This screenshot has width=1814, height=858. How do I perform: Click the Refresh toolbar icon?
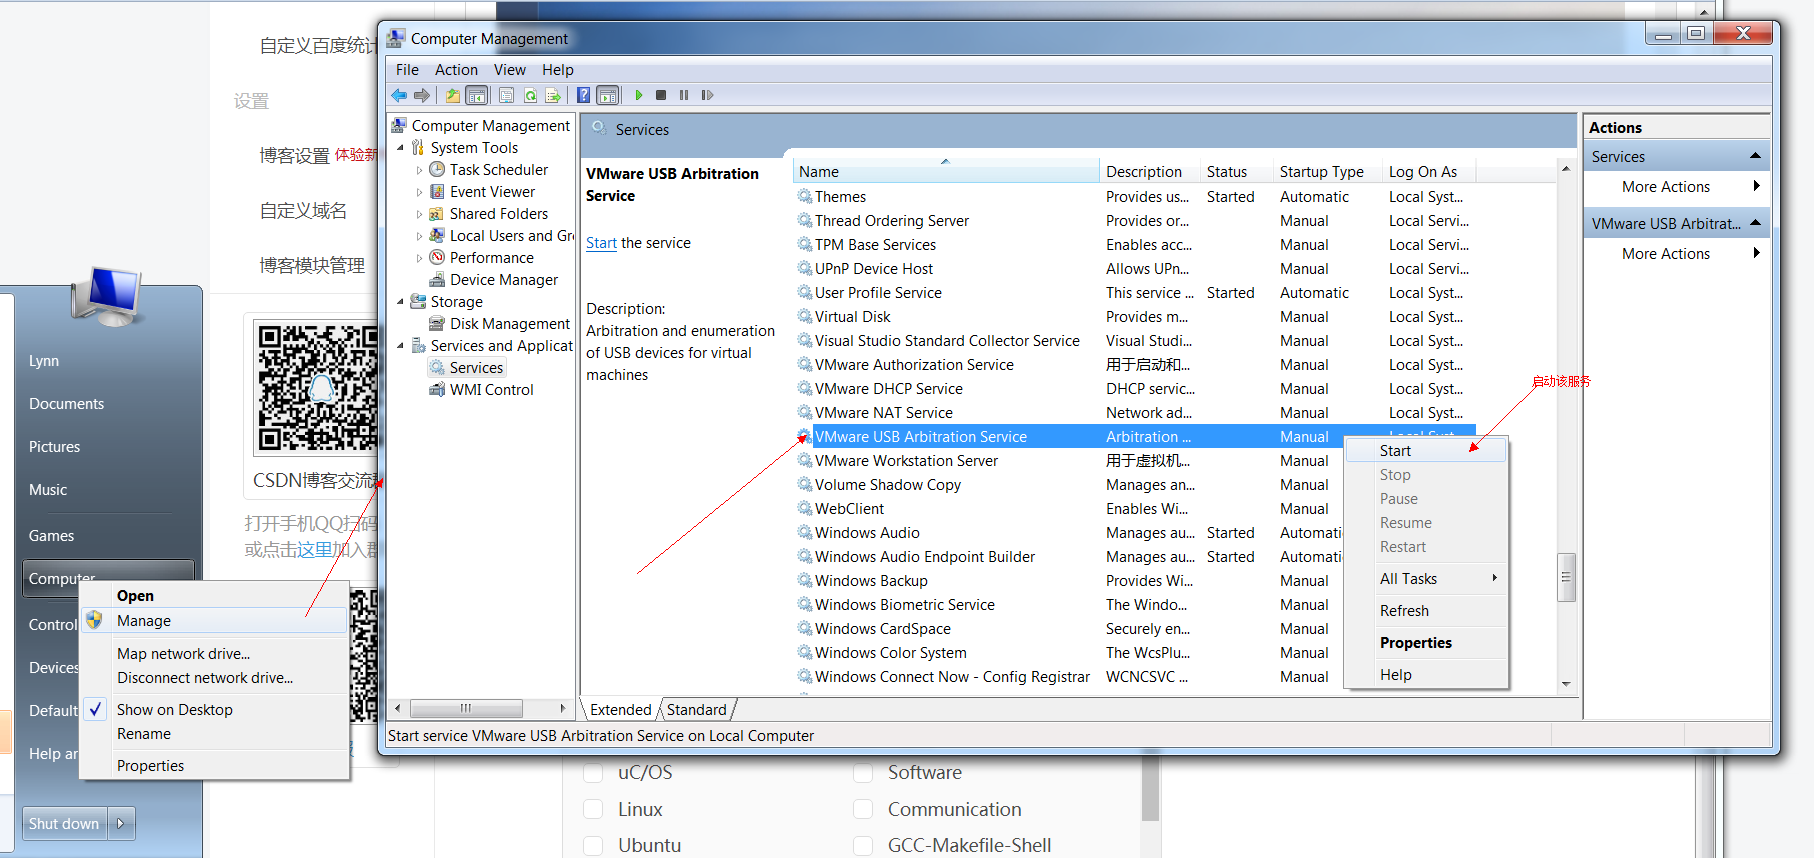pyautogui.click(x=530, y=95)
